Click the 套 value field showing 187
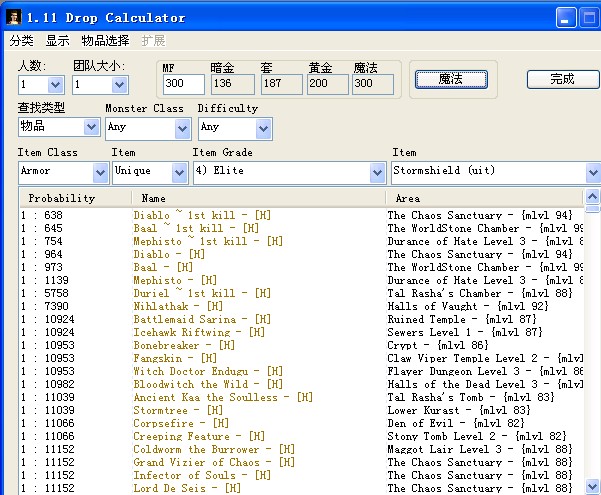 [281, 84]
